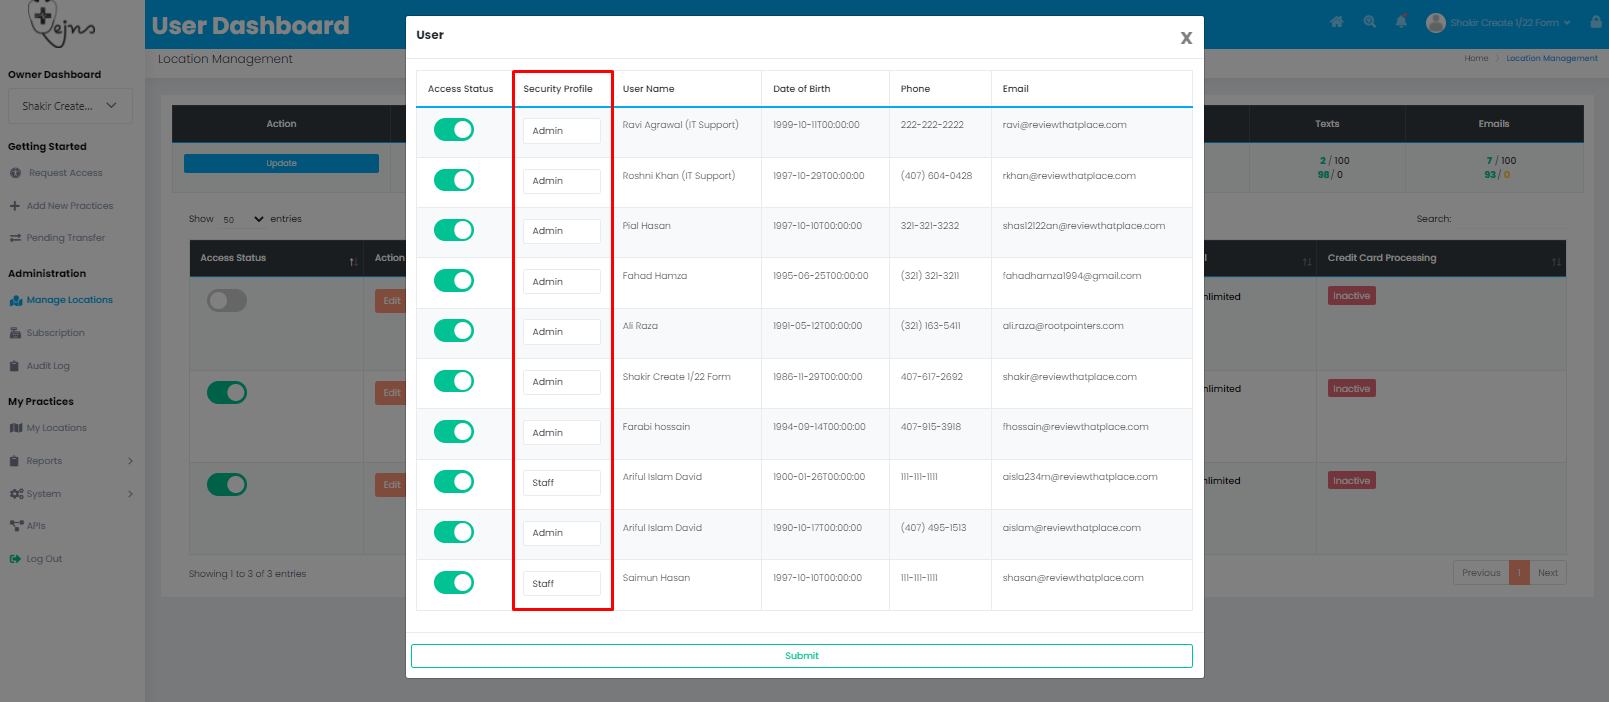Toggle access status for Ravi Agrawal
Image resolution: width=1609 pixels, height=702 pixels.
click(x=454, y=130)
